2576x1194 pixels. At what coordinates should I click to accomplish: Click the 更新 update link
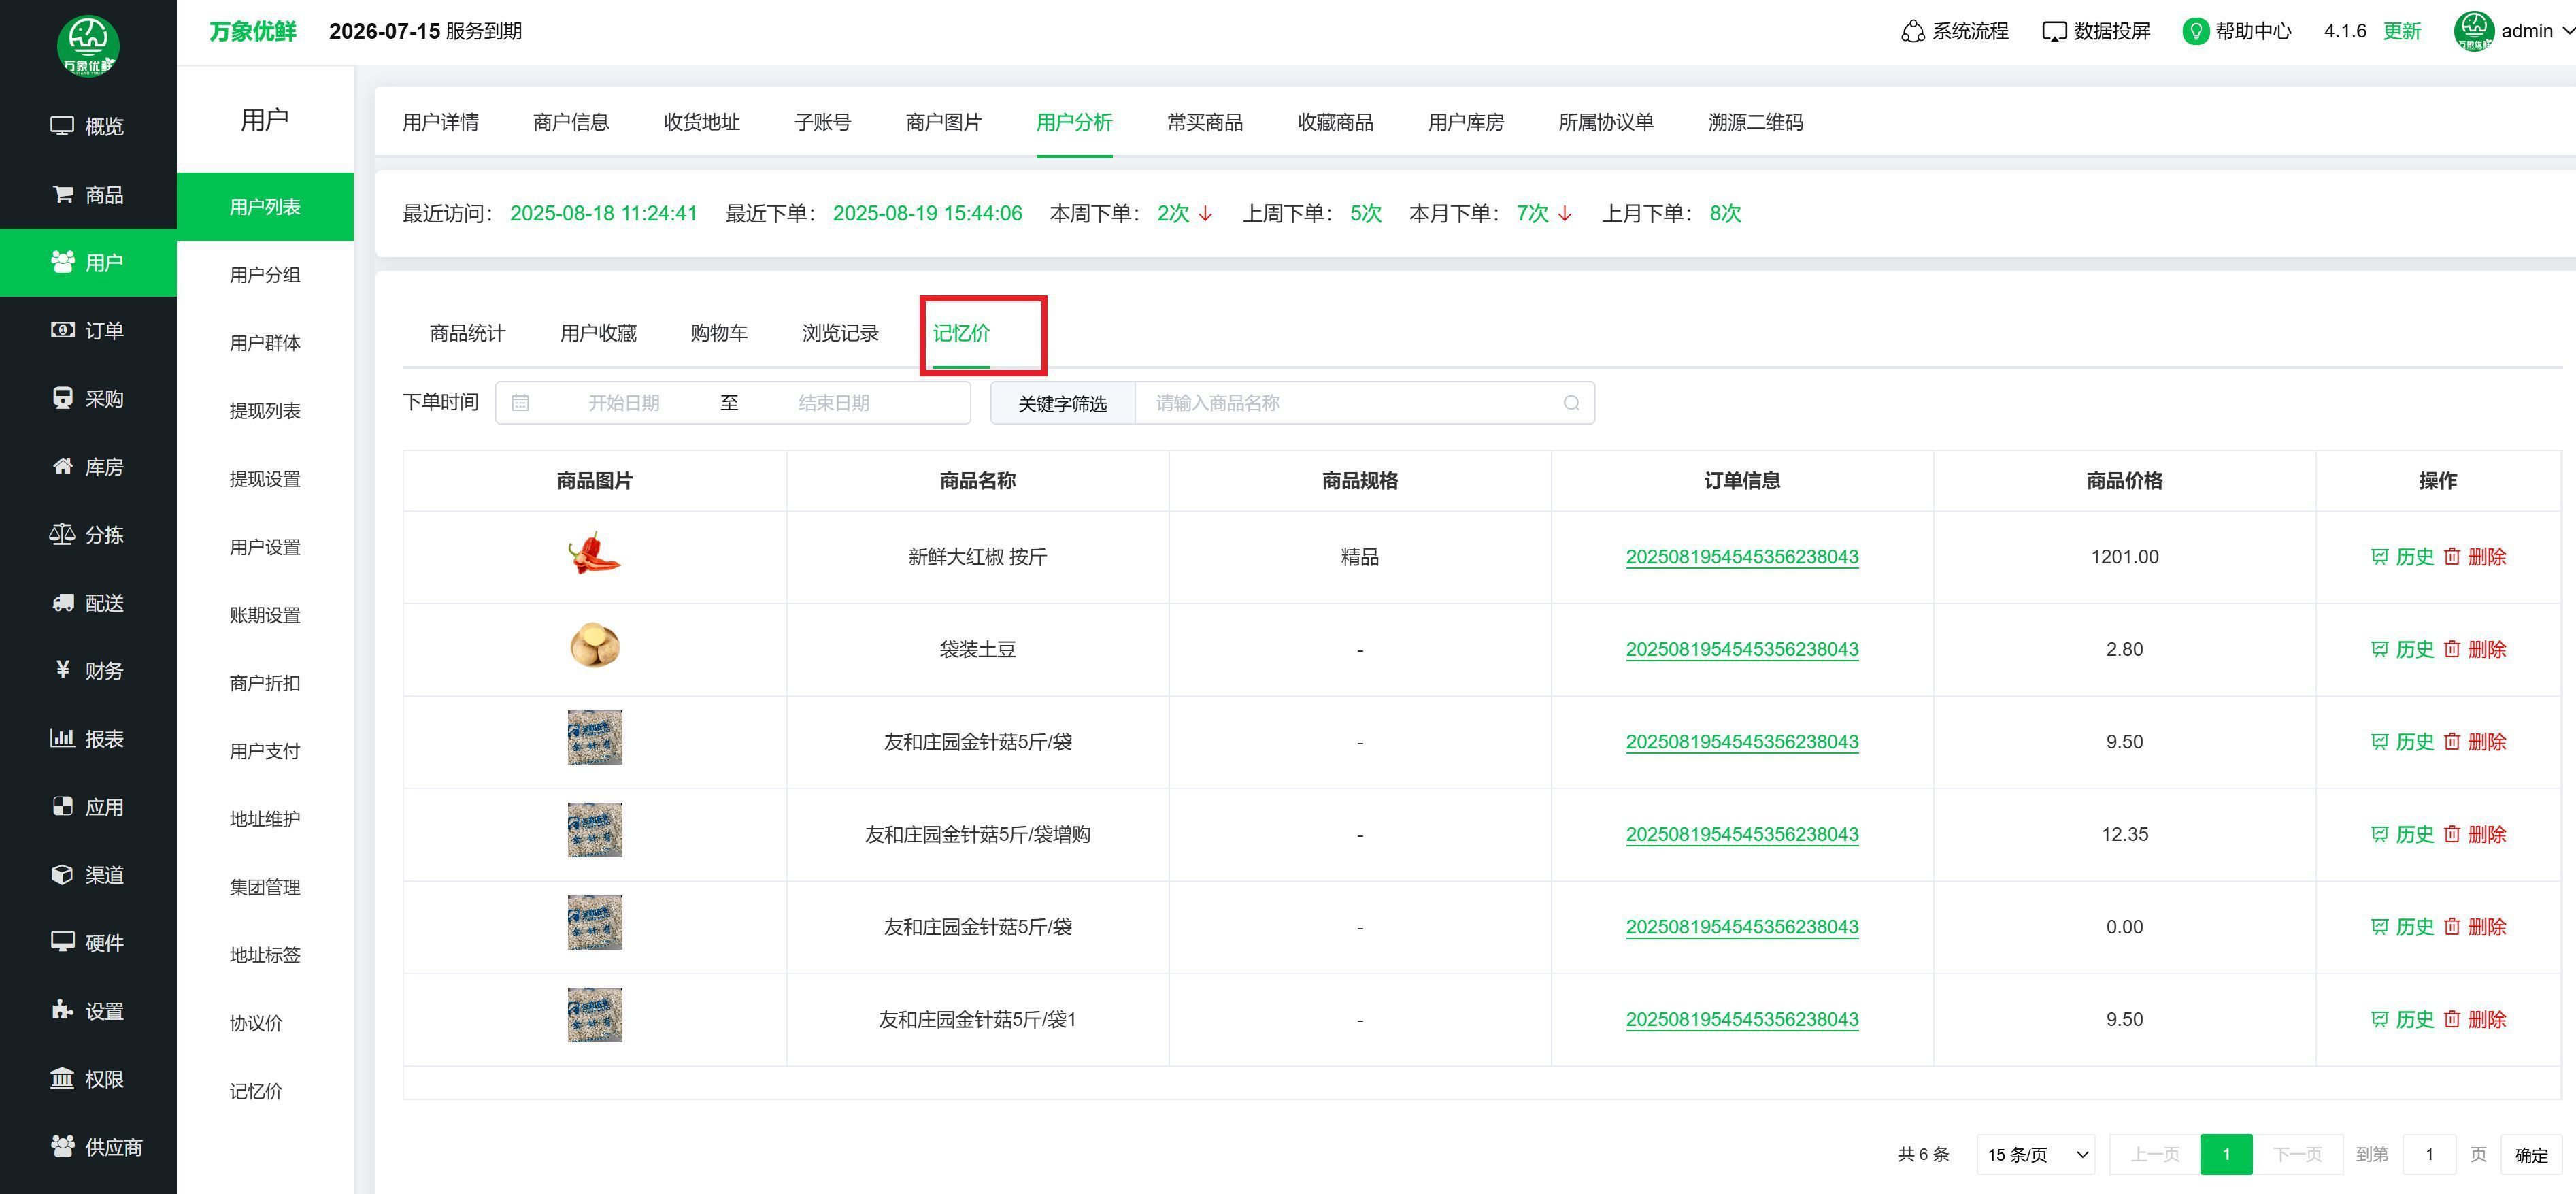pos(2401,31)
